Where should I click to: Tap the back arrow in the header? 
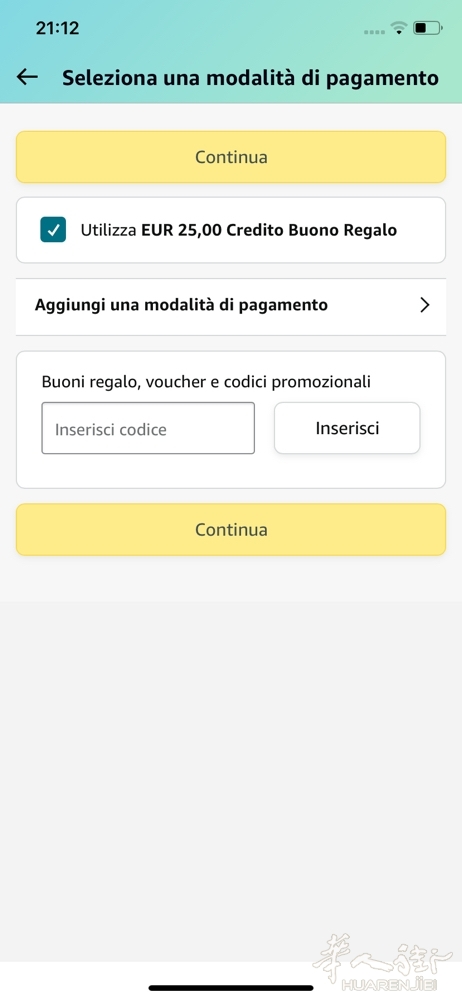[x=27, y=77]
